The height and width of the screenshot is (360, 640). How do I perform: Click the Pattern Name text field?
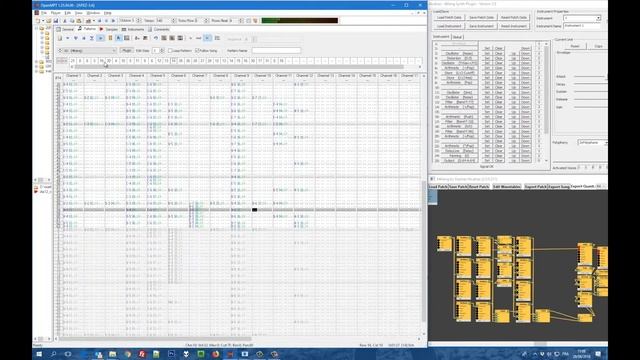276,51
